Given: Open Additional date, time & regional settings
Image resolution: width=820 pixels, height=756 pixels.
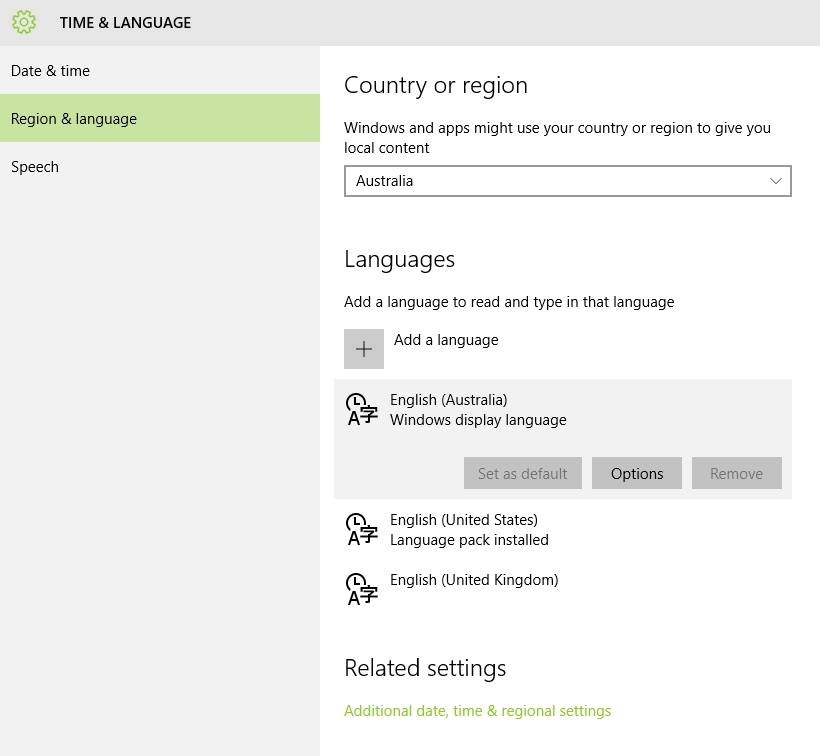Looking at the screenshot, I should pos(477,711).
